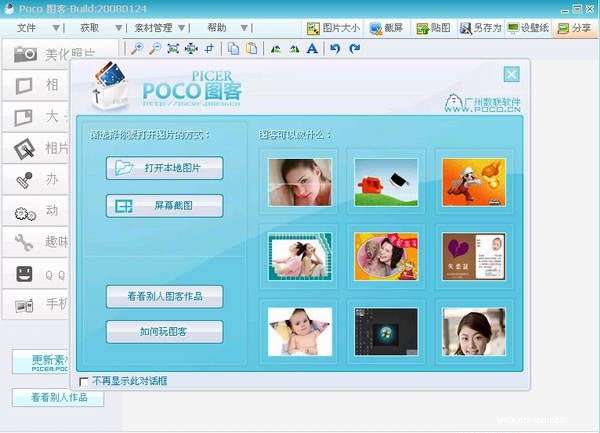600x433 pixels.
Task: Click the 看看别人作品 button in main window
Action: [58, 397]
